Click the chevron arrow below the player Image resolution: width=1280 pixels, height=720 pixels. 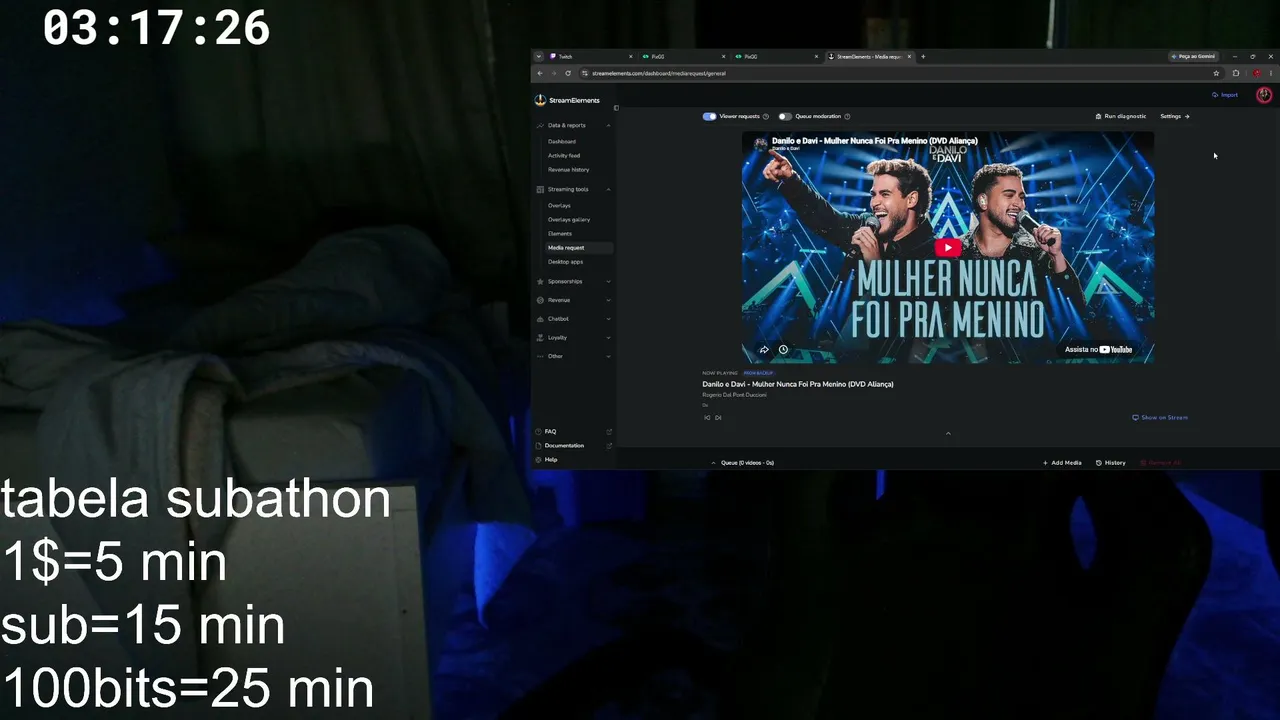(948, 433)
